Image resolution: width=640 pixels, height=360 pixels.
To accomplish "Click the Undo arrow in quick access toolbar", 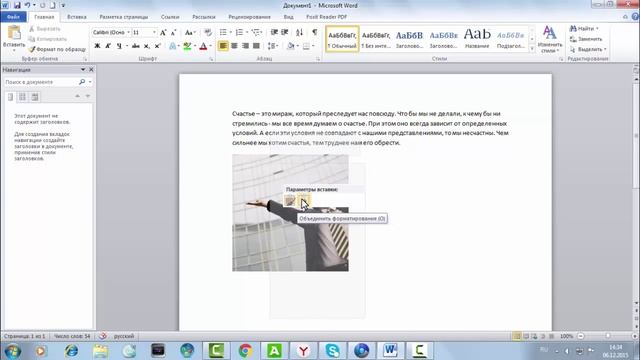I will pos(27,5).
